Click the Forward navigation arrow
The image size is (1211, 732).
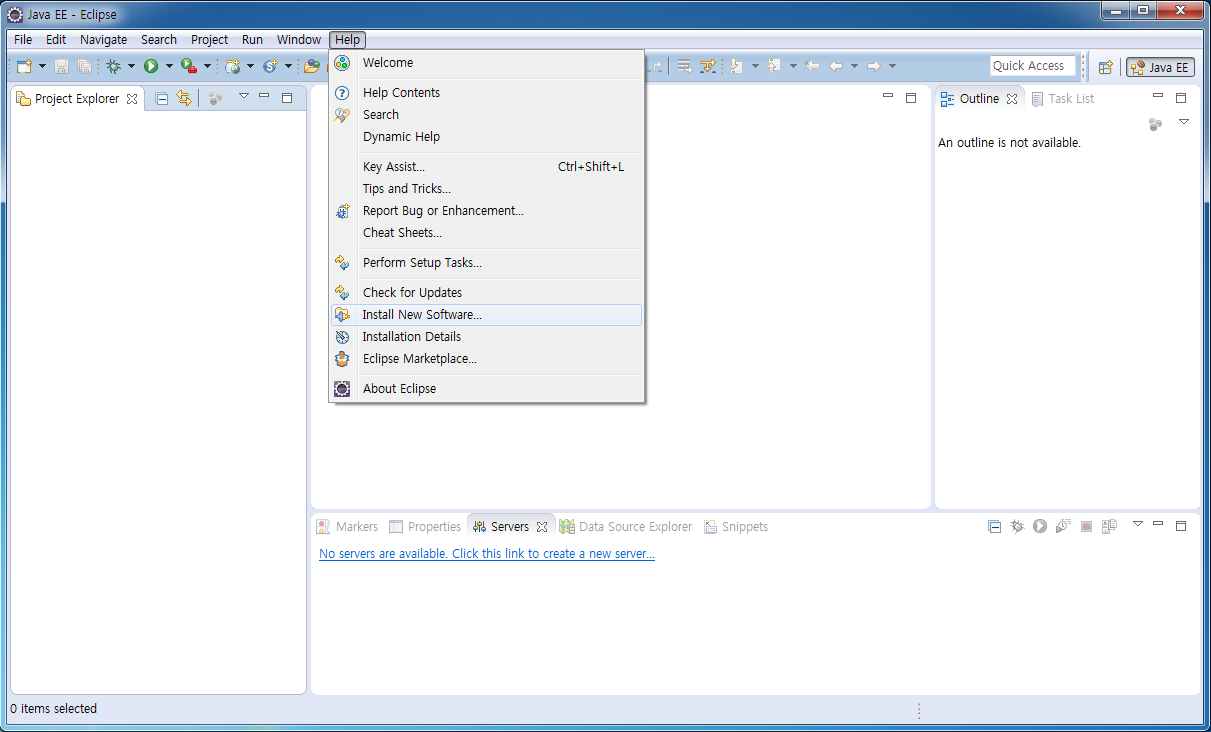click(x=874, y=66)
